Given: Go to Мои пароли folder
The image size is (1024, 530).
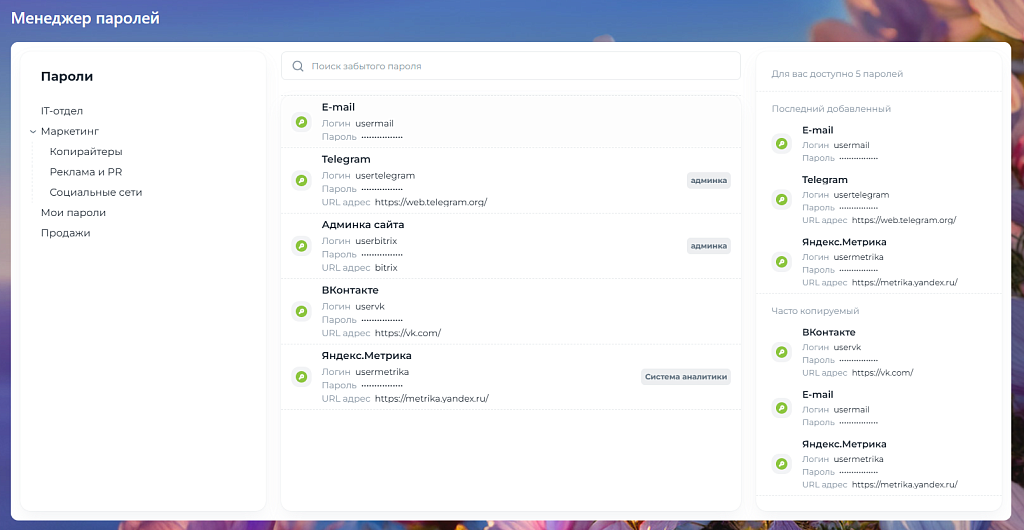Looking at the screenshot, I should 73,213.
